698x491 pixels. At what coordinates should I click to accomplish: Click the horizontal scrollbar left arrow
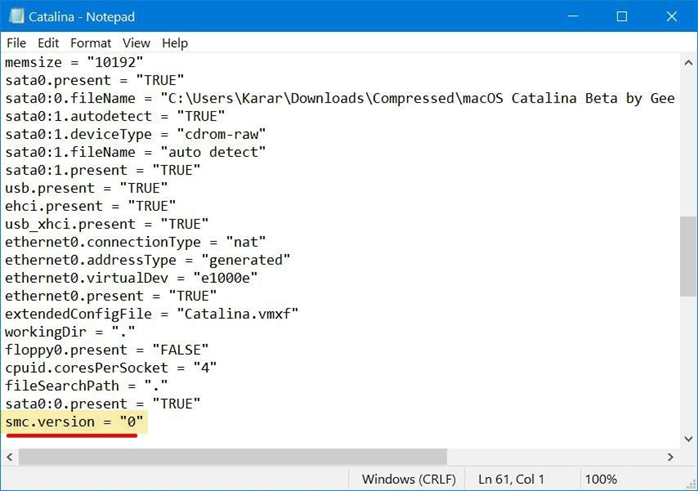tap(9, 457)
